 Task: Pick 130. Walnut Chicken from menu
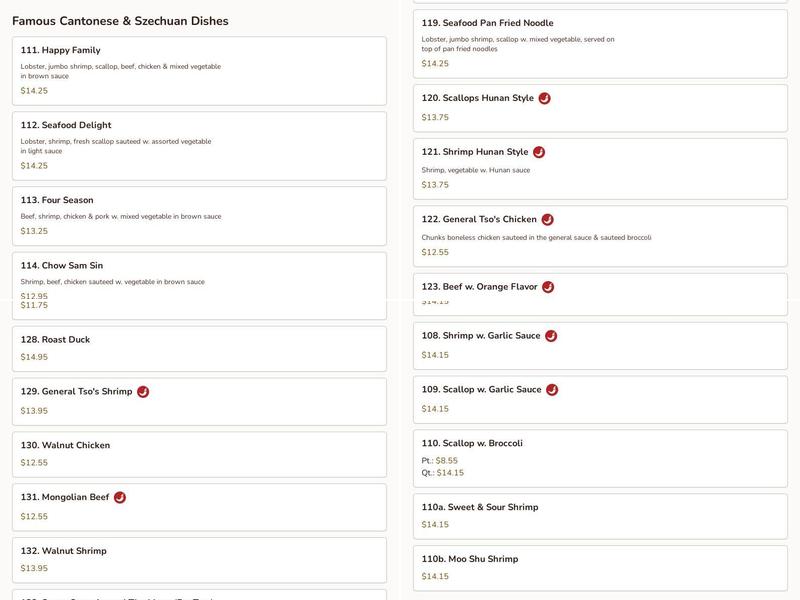point(199,454)
